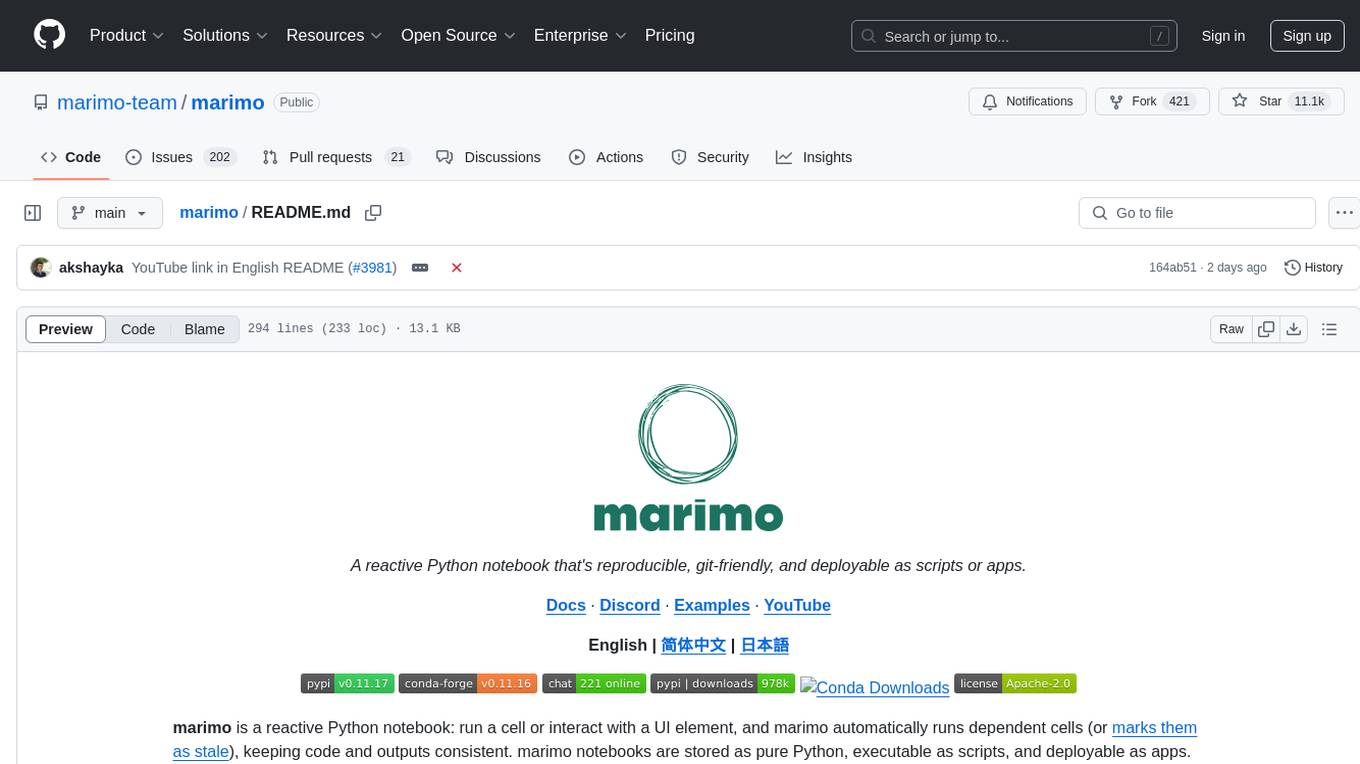
Task: Open the Resources dropdown
Action: pyautogui.click(x=334, y=35)
